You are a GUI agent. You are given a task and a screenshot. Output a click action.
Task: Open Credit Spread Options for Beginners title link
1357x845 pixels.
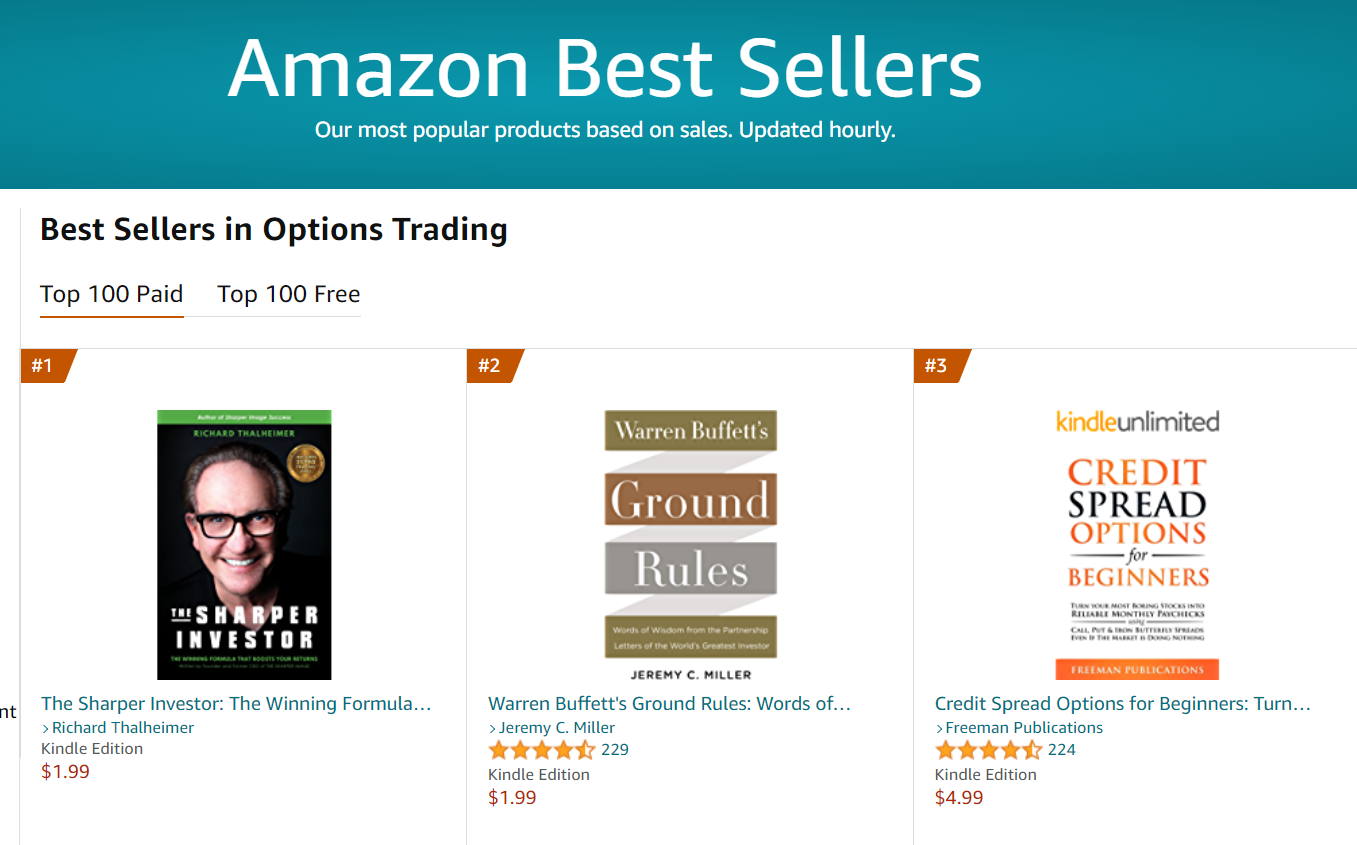[x=1122, y=704]
